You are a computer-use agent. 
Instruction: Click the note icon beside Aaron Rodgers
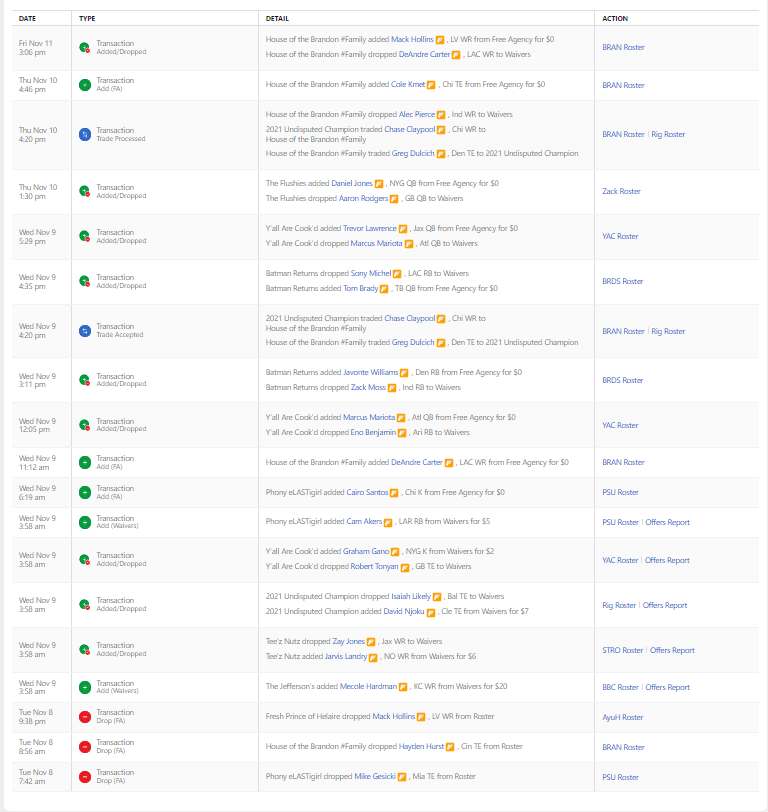(x=394, y=198)
